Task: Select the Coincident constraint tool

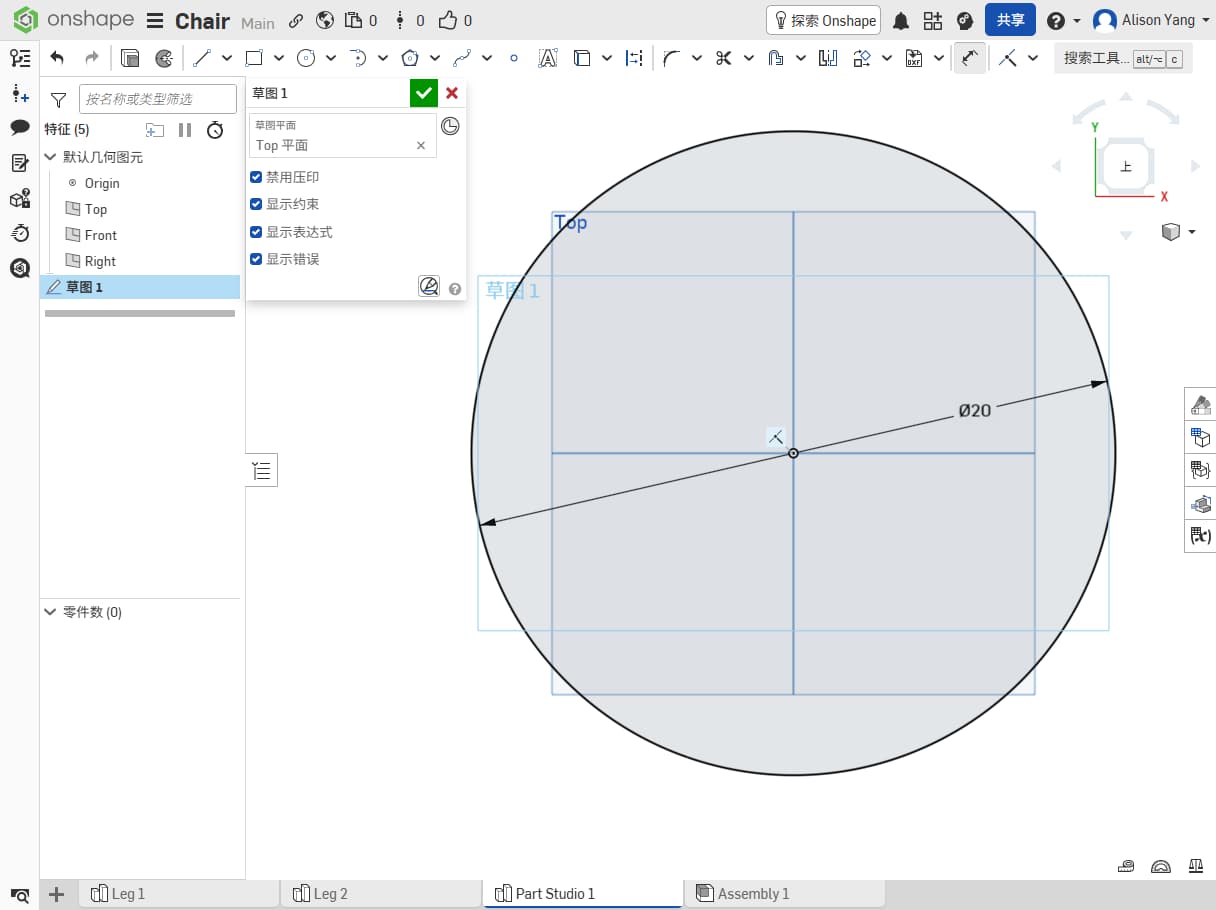Action: click(1008, 58)
